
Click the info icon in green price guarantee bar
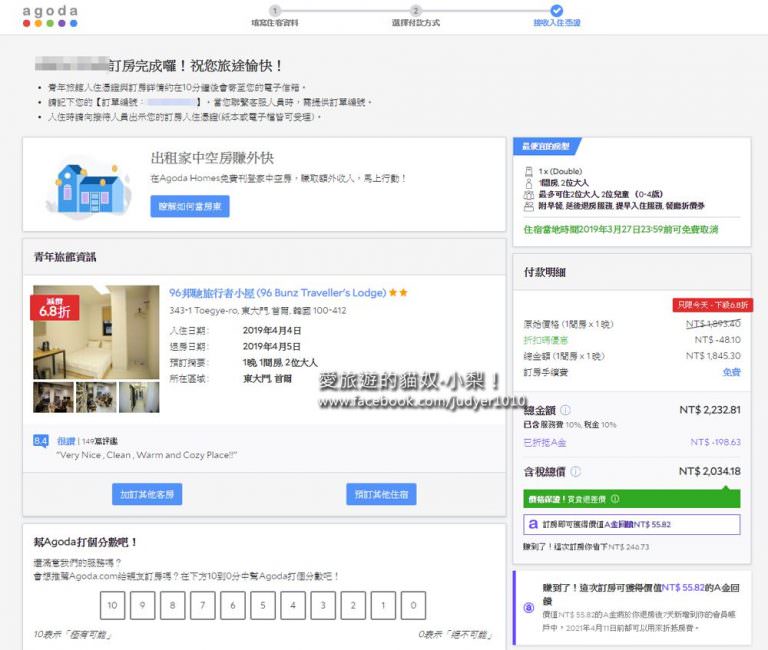pos(615,499)
